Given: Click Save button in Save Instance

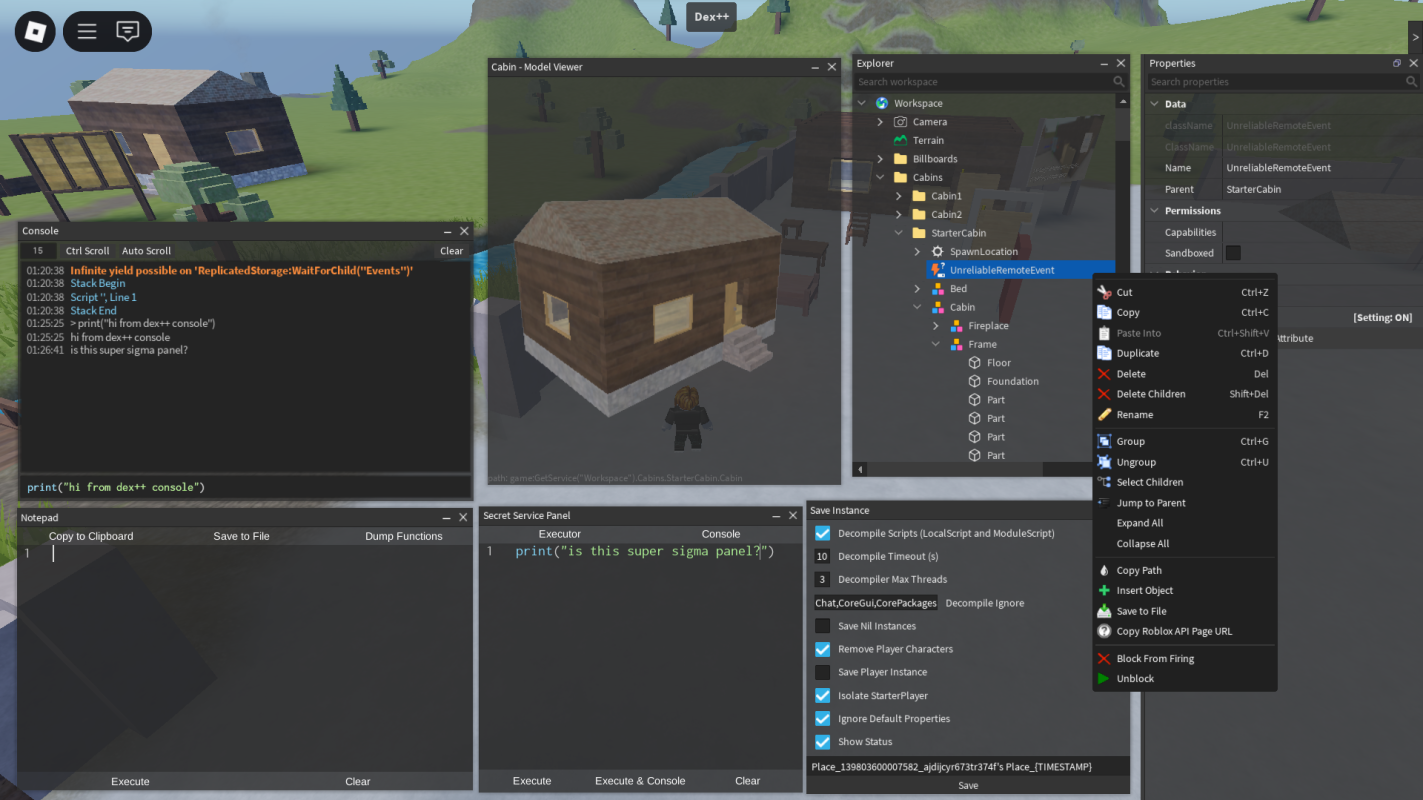Looking at the screenshot, I should click(968, 785).
